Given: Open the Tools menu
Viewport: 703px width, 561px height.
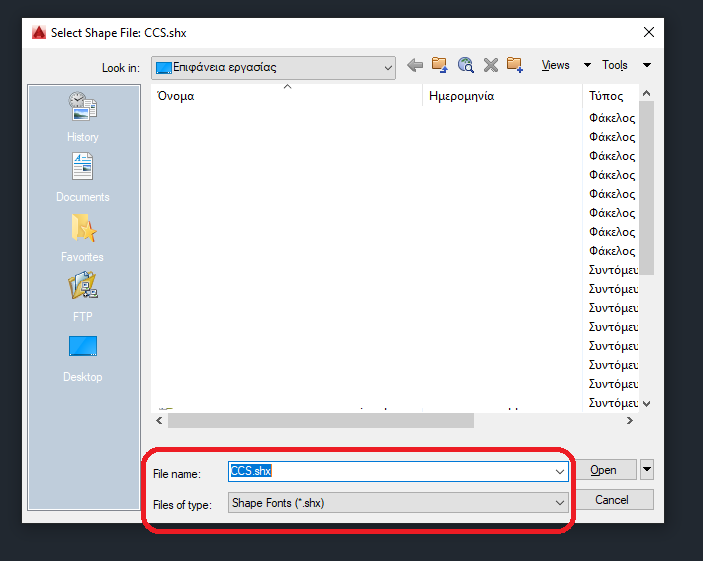Looking at the screenshot, I should pos(615,65).
